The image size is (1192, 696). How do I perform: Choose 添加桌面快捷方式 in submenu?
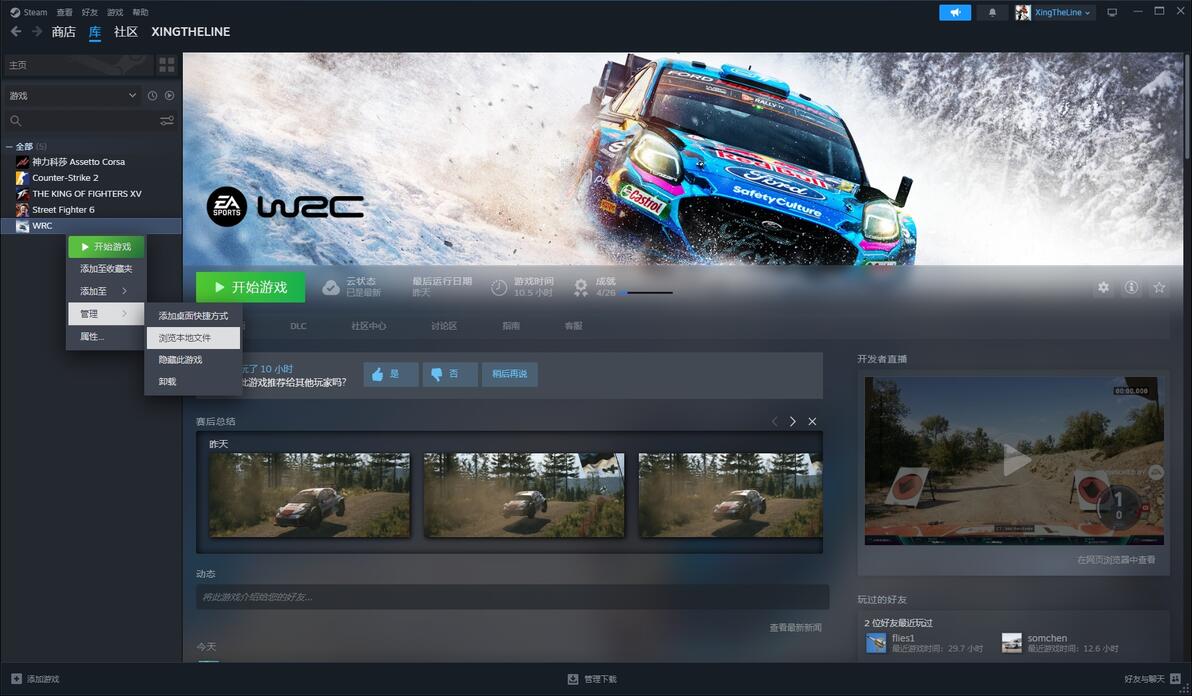(x=193, y=315)
